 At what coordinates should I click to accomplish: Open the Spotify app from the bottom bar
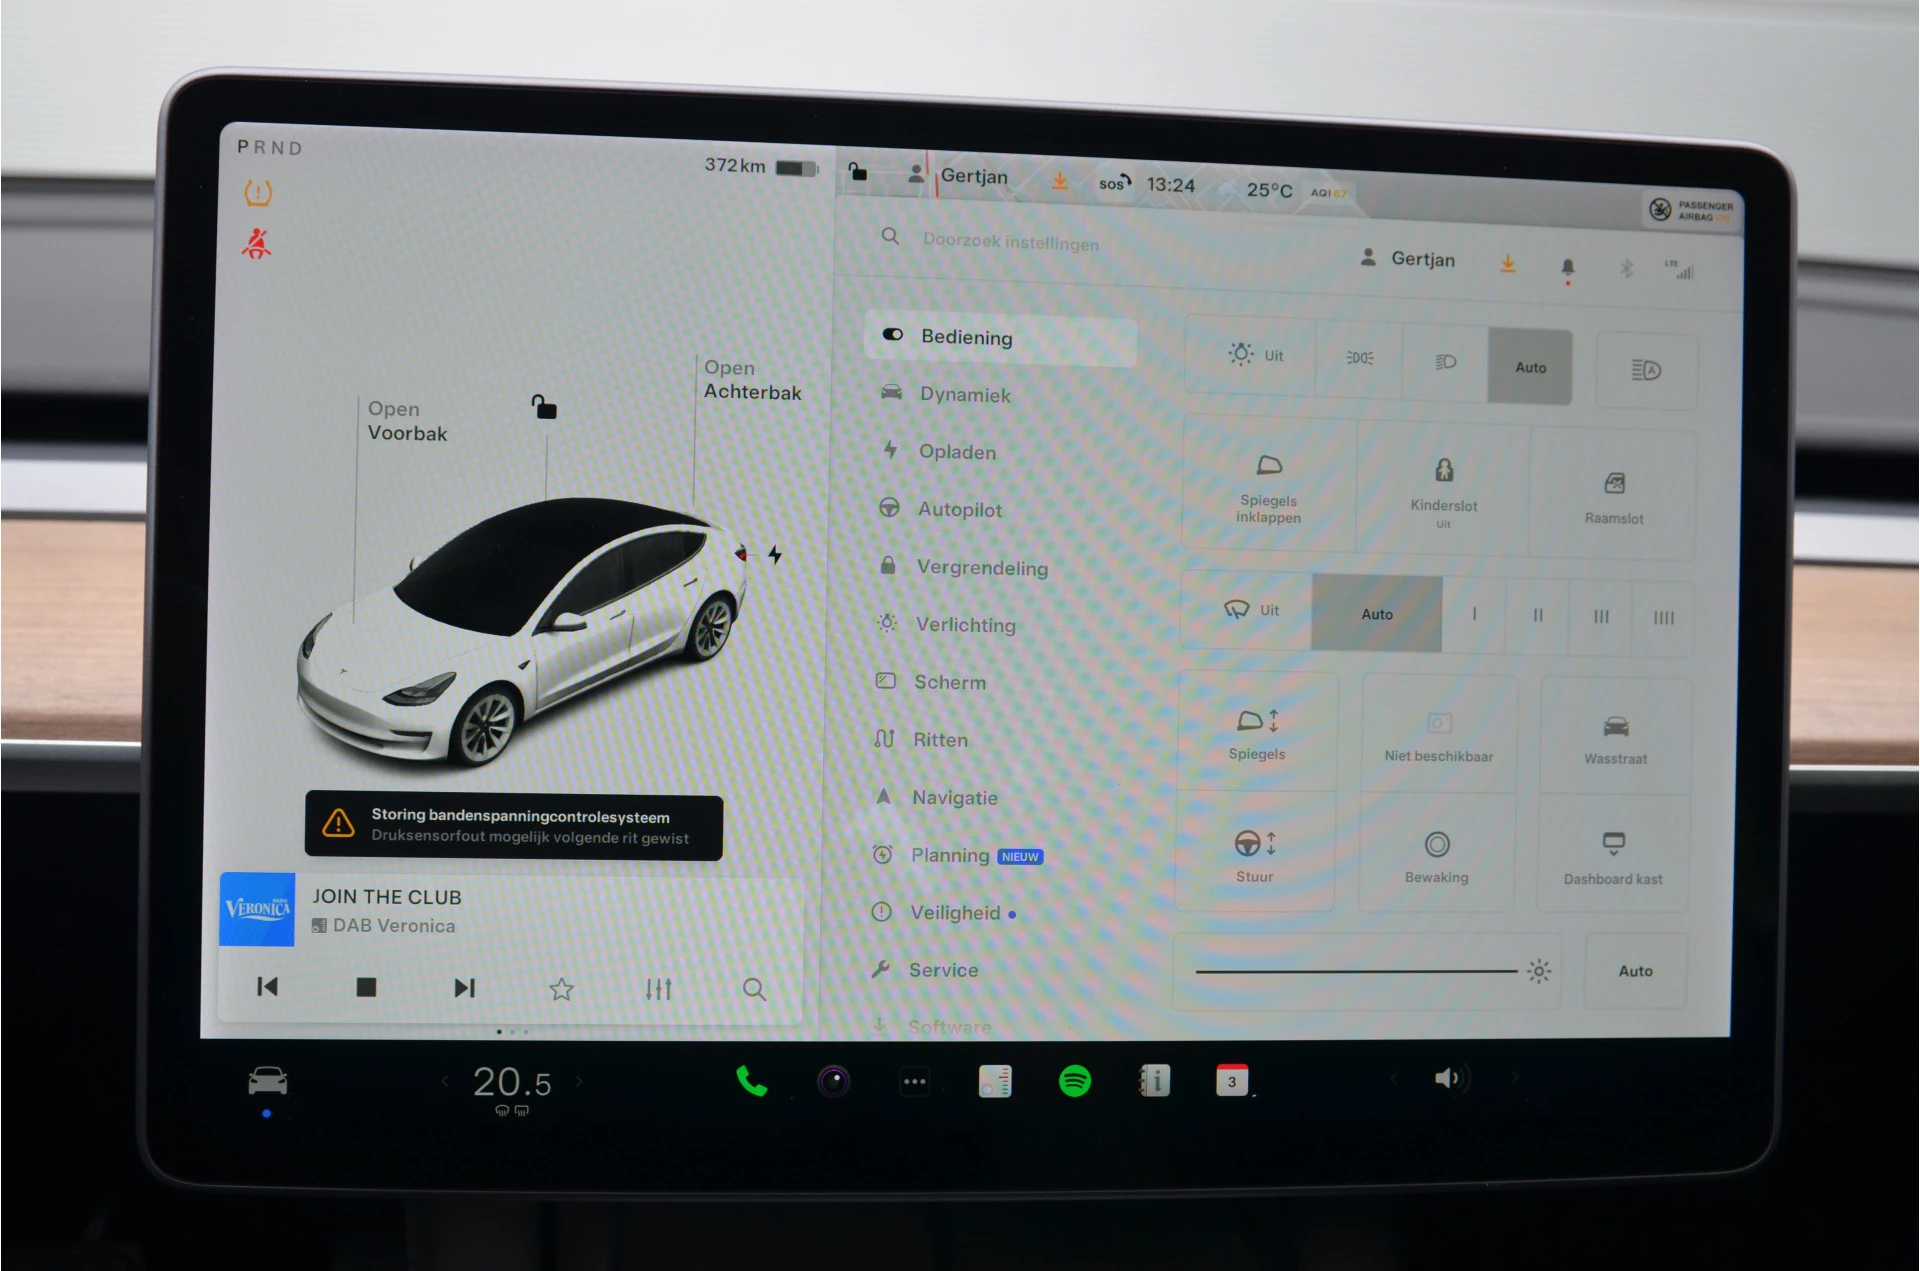[x=1074, y=1080]
